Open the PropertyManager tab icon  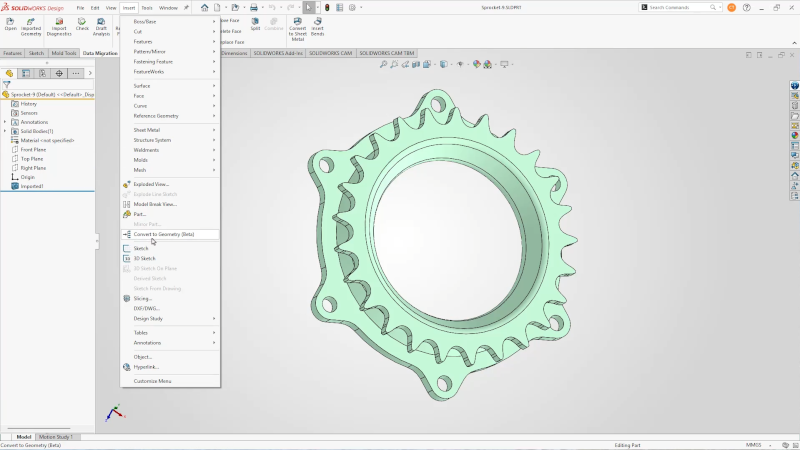26,73
